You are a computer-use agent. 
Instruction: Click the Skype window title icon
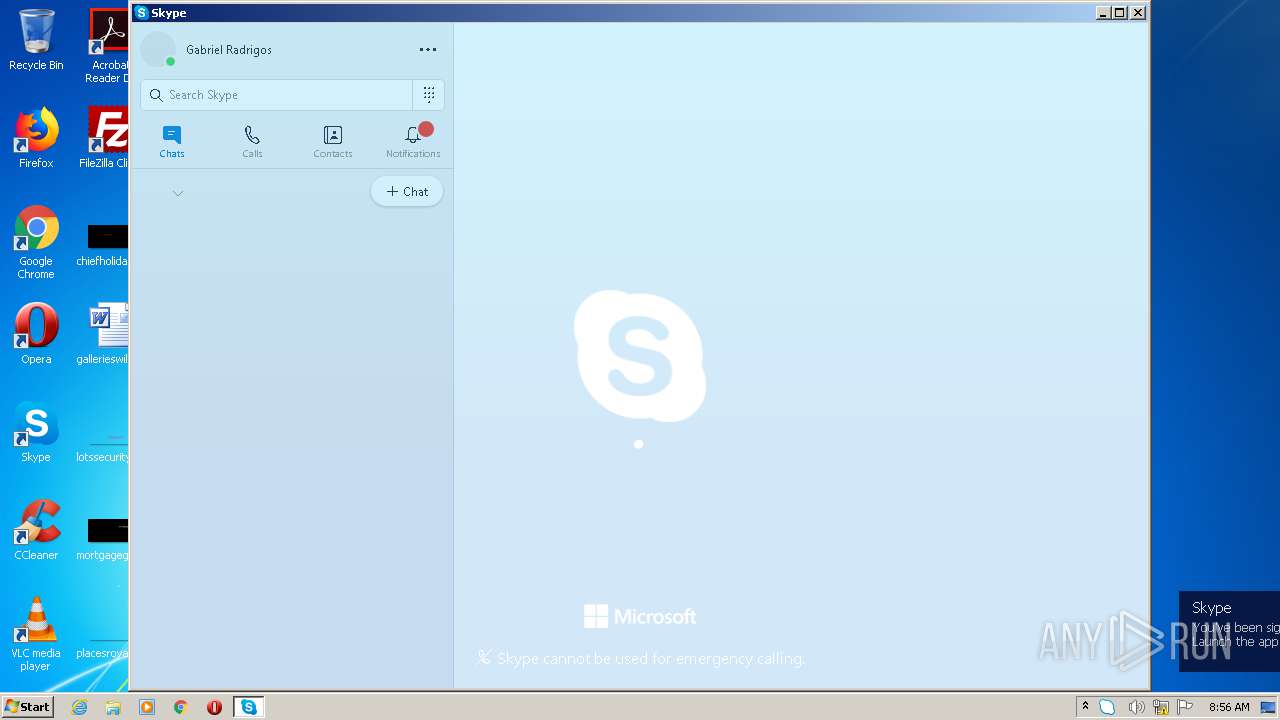click(x=142, y=13)
